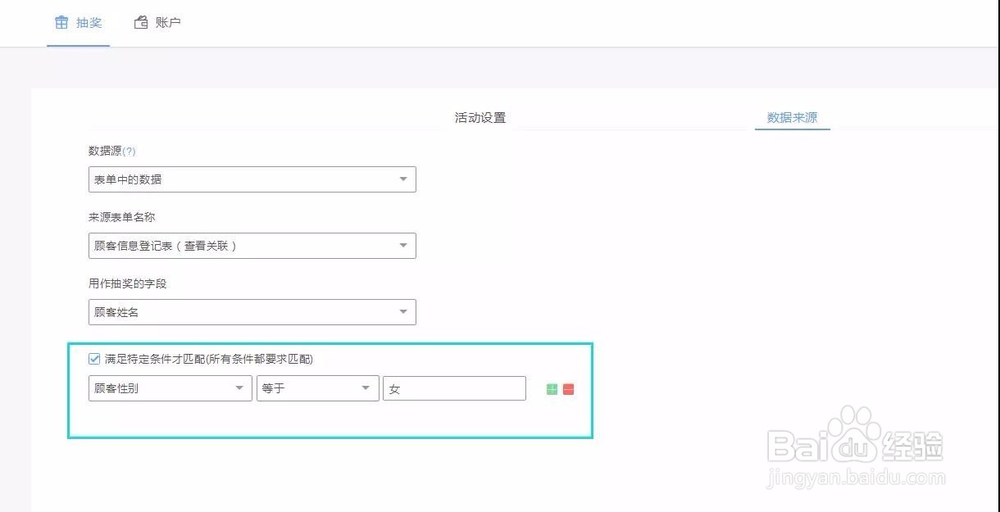Click the wallet icon beside 账户
The width and height of the screenshot is (1000, 512).
click(141, 22)
